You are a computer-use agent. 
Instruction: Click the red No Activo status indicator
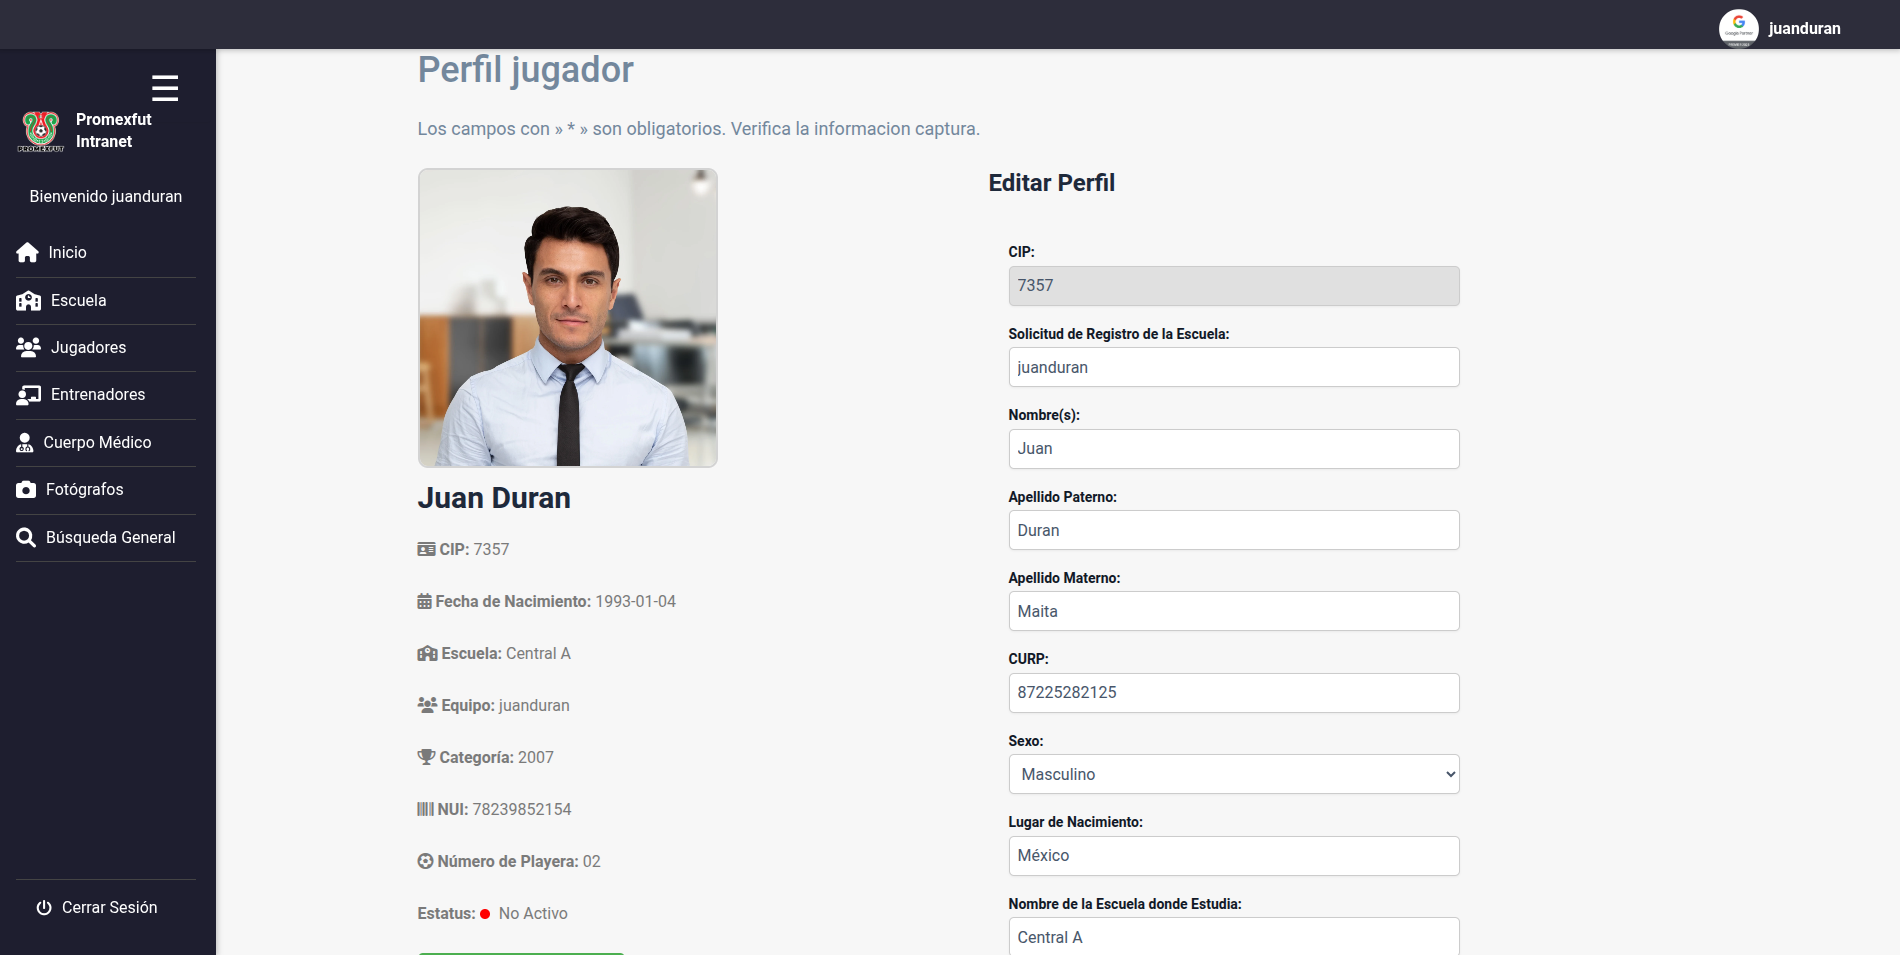click(484, 913)
